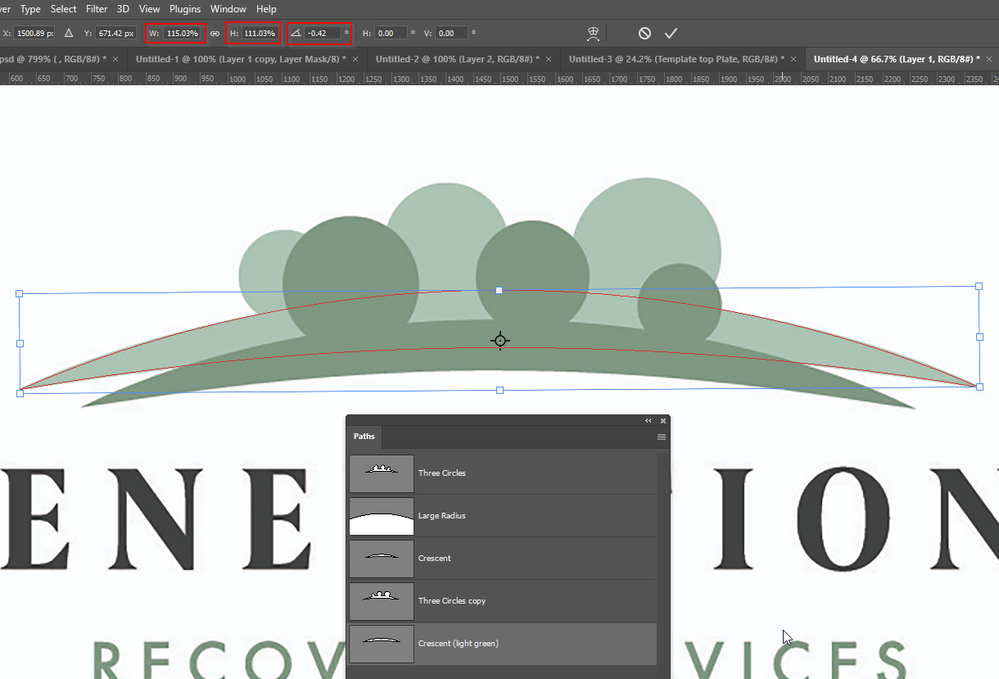Select the Large Radius path
The width and height of the screenshot is (999, 679).
point(503,516)
